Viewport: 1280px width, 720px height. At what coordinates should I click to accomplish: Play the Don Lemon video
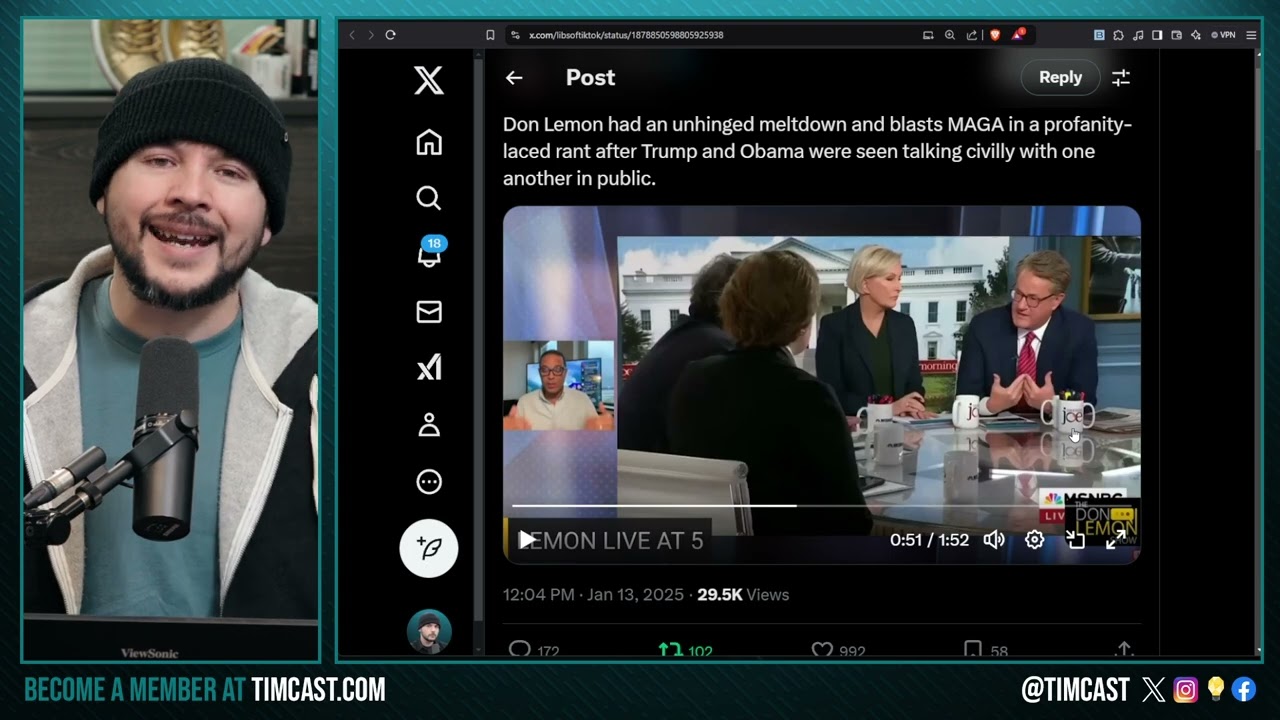pos(527,540)
